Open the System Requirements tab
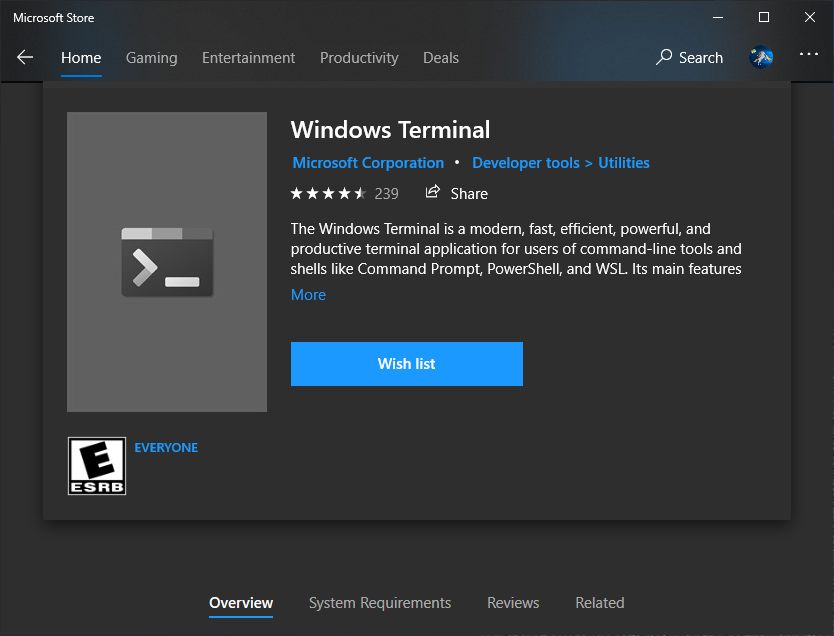 click(x=380, y=602)
